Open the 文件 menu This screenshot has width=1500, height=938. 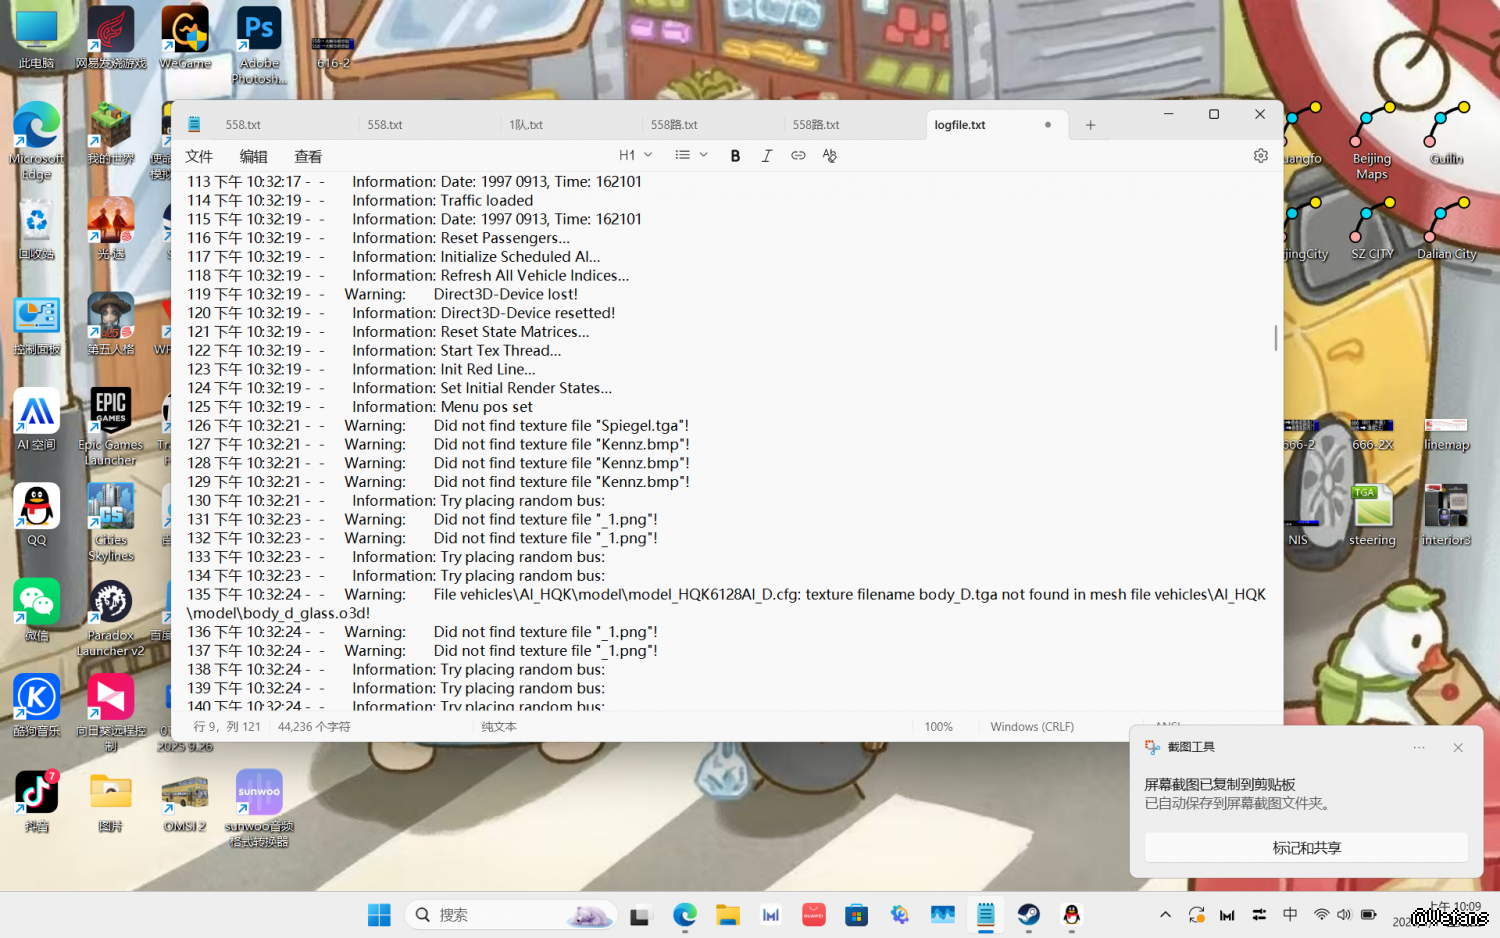pyautogui.click(x=199, y=157)
